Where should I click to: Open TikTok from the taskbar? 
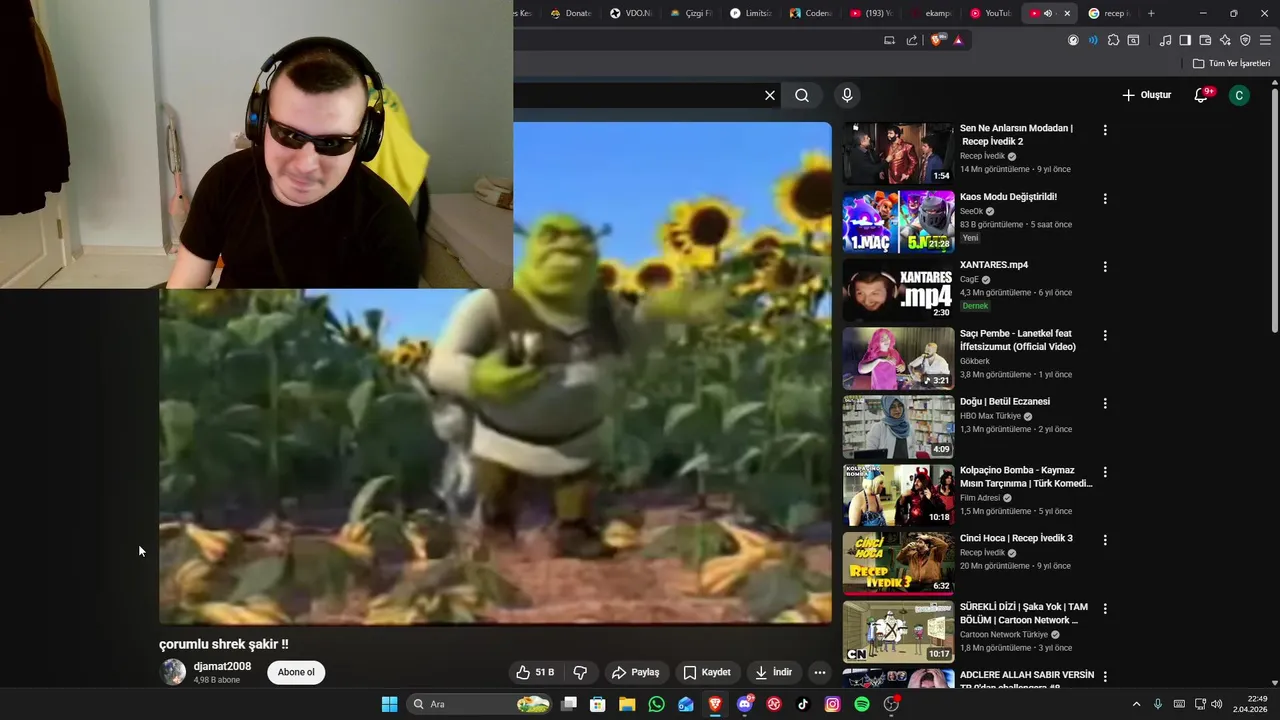pos(803,704)
